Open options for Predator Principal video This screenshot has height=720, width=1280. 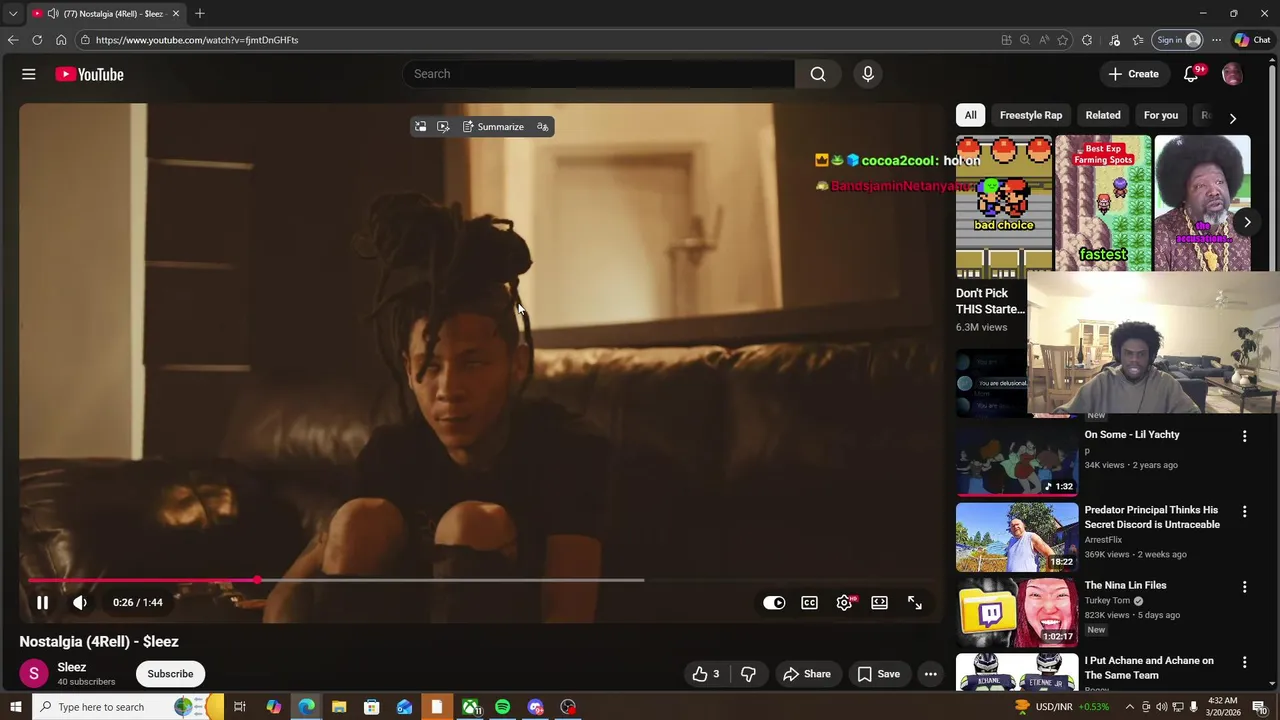pyautogui.click(x=1244, y=511)
